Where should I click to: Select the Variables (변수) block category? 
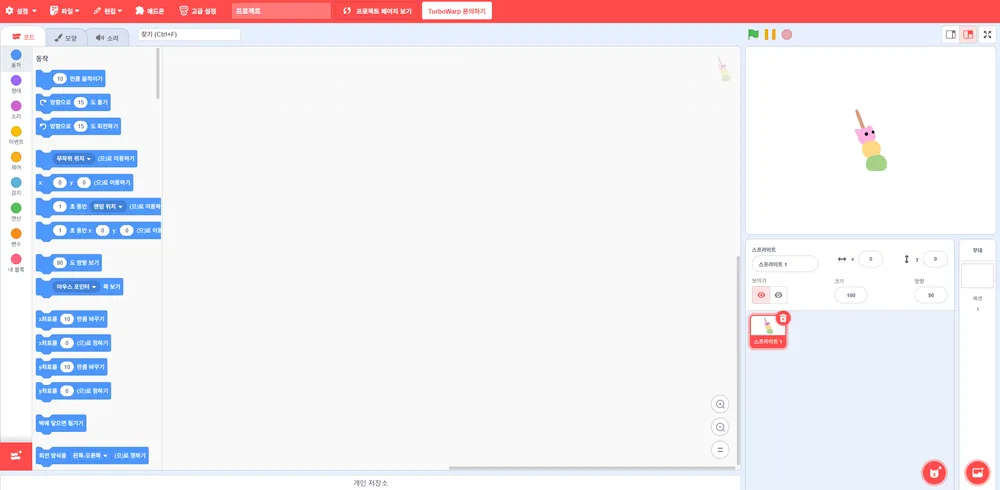point(16,237)
